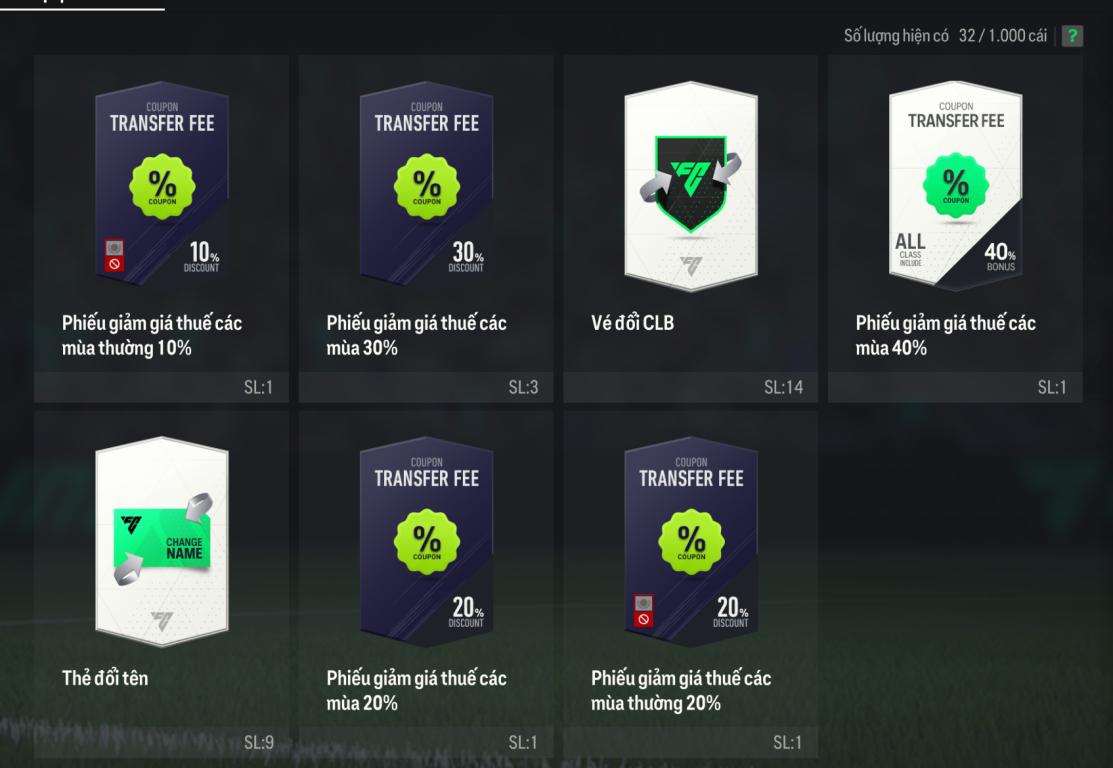Image resolution: width=1113 pixels, height=768 pixels.
Task: Click the green % coupon seal on 30% card
Action: click(x=427, y=186)
